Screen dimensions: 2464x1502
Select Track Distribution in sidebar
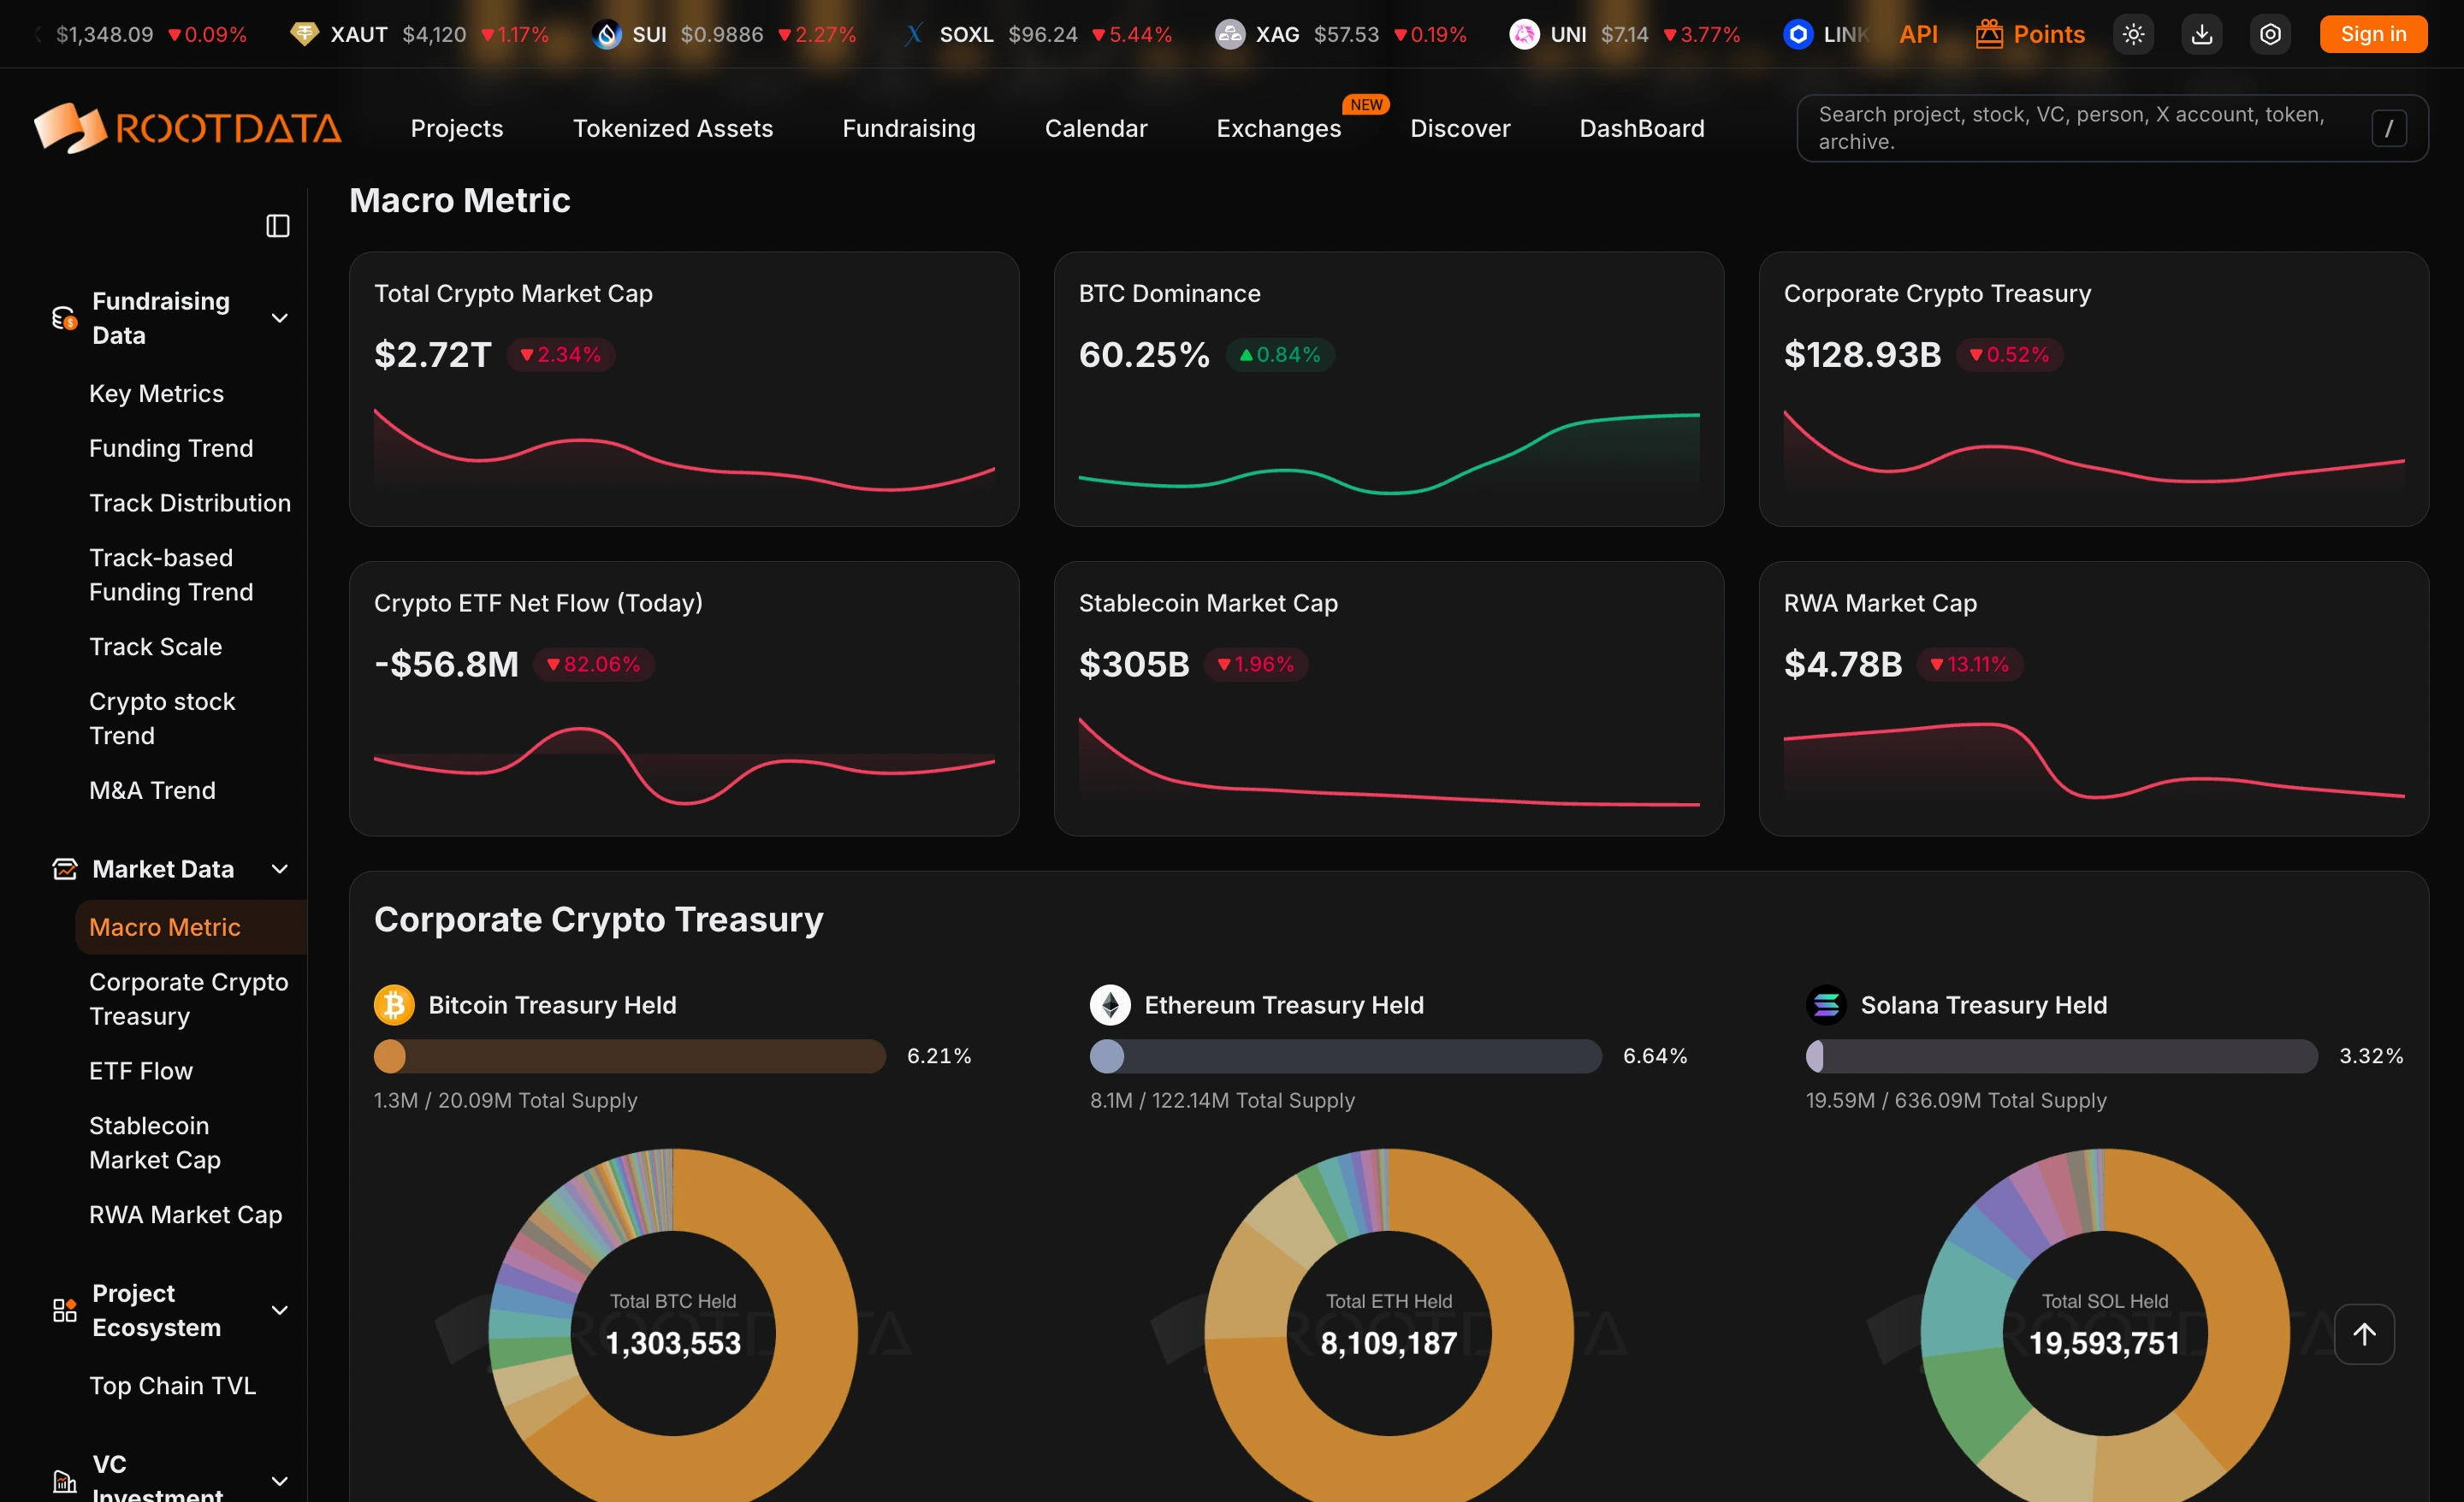(190, 503)
